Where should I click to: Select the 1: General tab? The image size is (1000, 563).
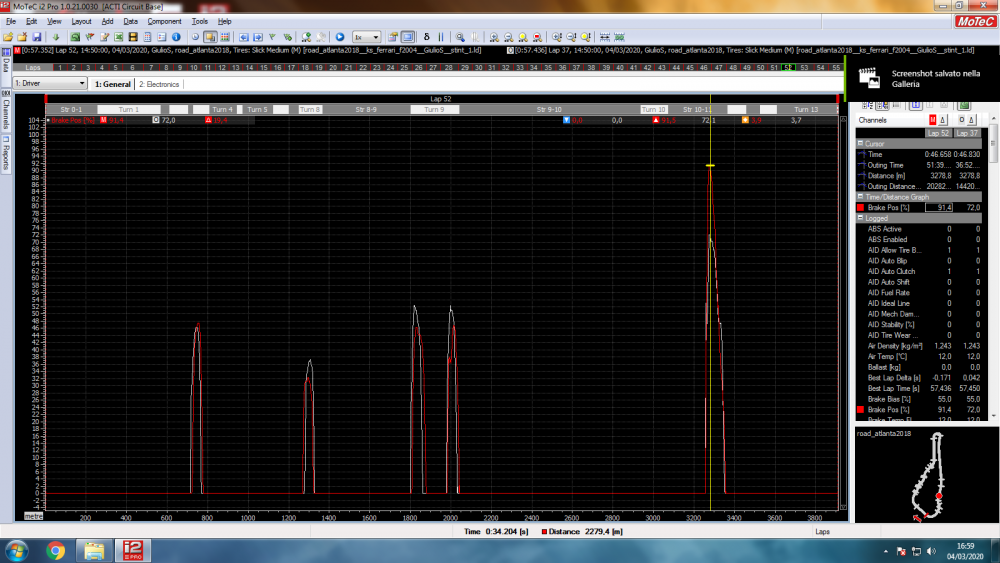(x=112, y=84)
